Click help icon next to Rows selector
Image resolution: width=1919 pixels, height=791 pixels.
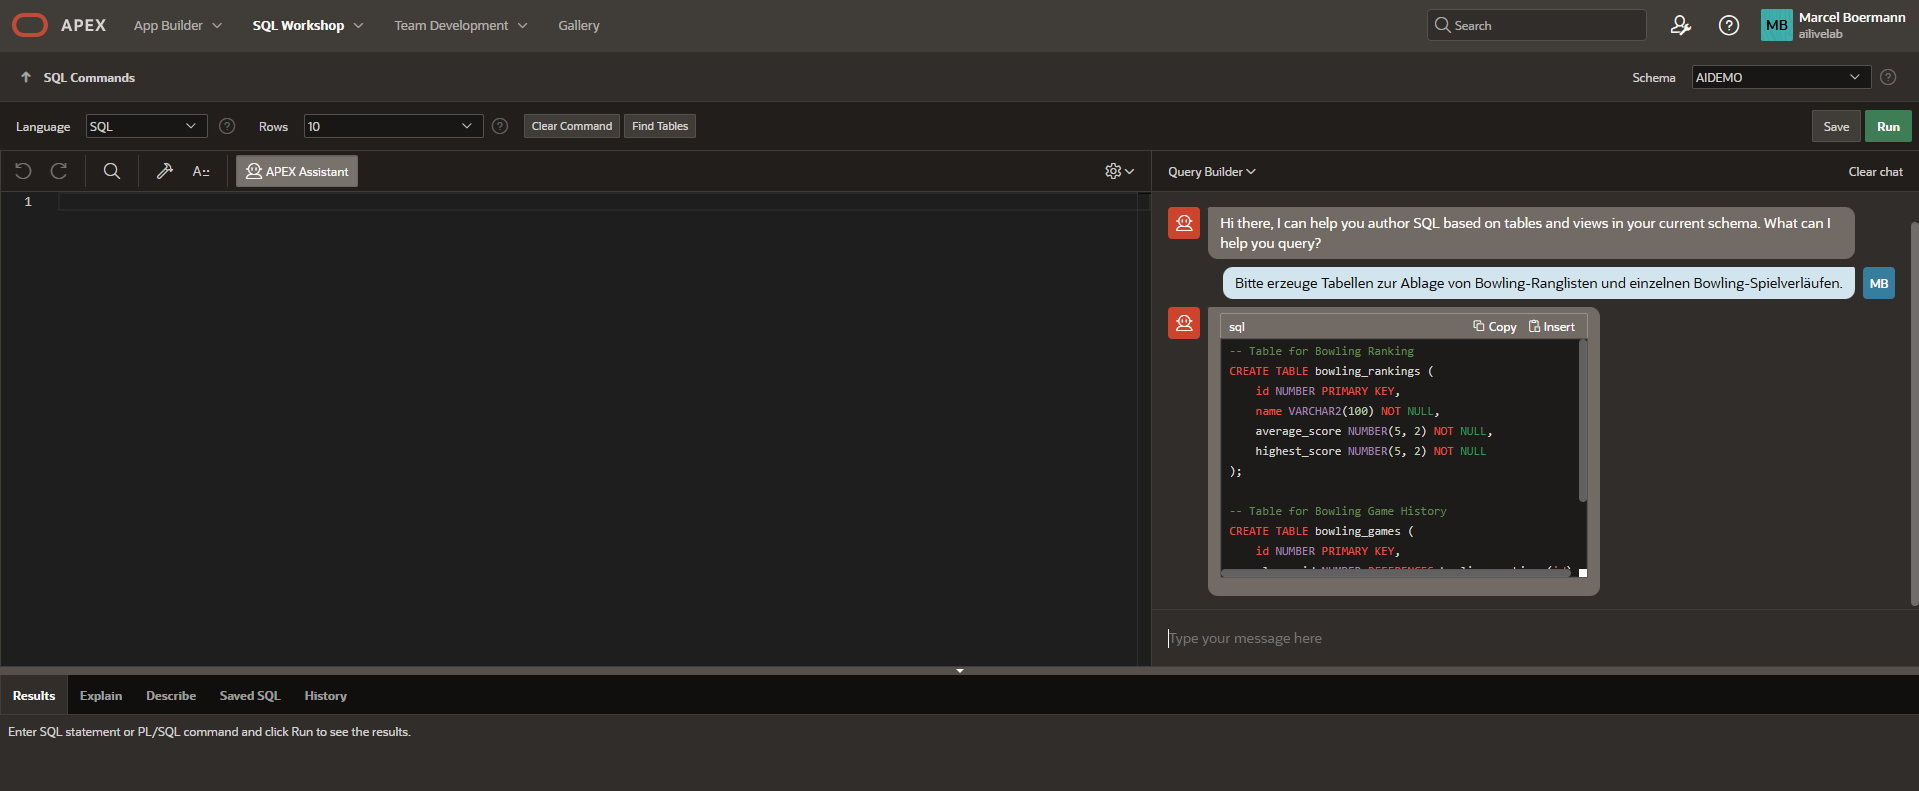(x=500, y=126)
